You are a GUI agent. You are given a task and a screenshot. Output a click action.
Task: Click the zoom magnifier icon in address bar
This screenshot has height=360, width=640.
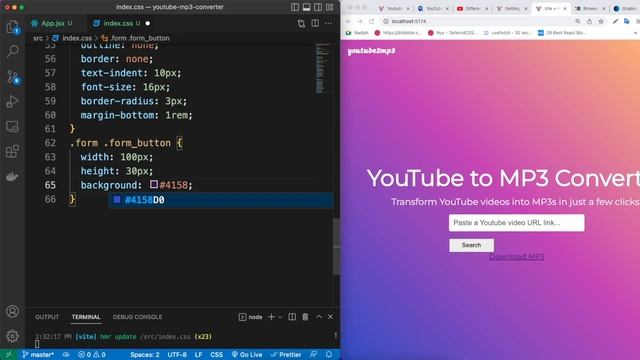[x=578, y=21]
